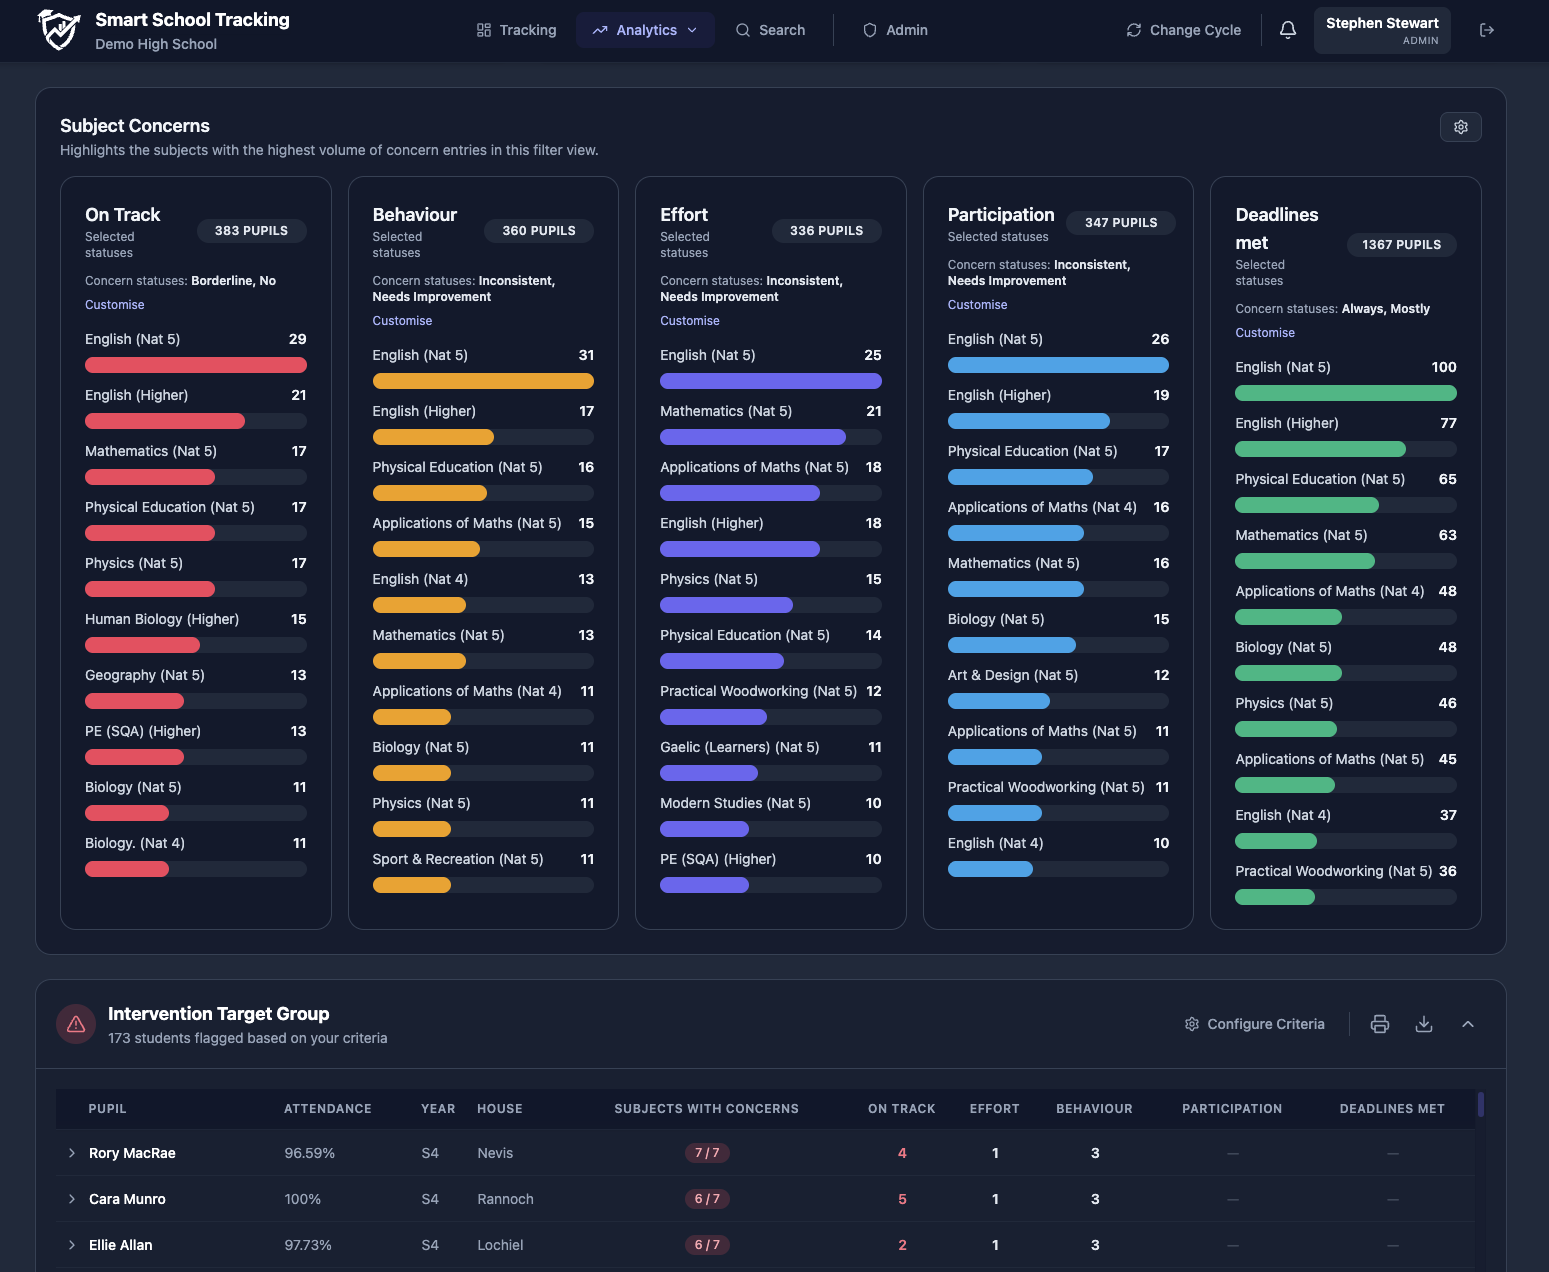Switch to the Tracking section

click(x=516, y=30)
